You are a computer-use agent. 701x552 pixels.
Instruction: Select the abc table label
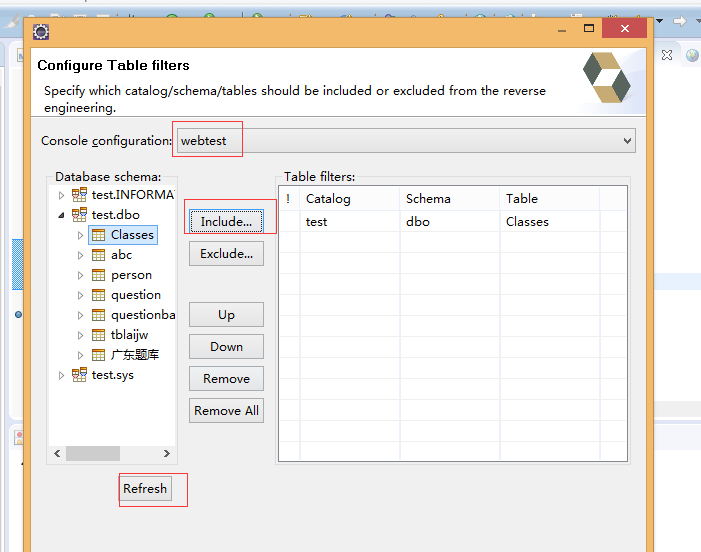click(122, 255)
